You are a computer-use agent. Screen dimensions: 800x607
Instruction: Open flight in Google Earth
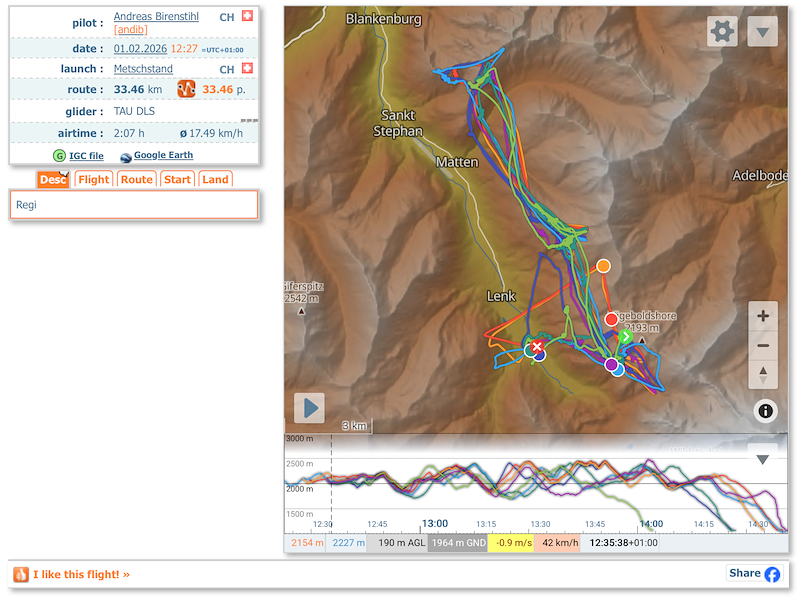(x=162, y=156)
